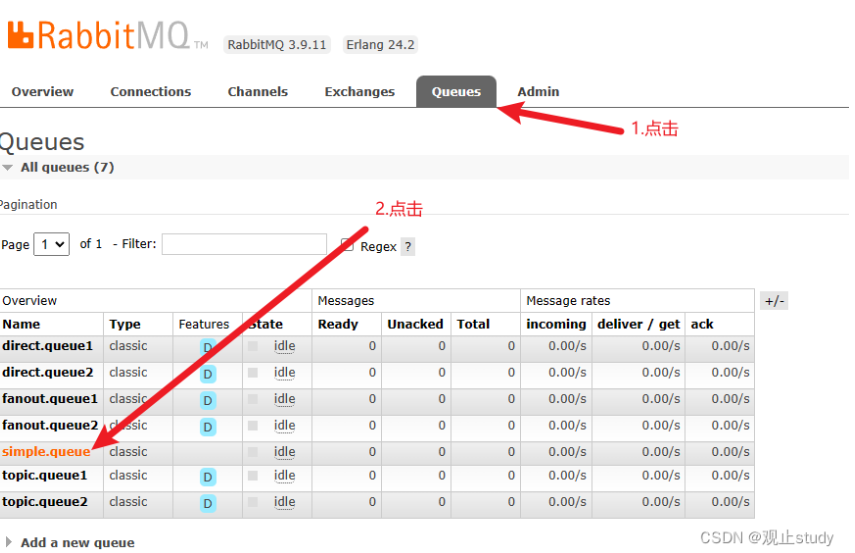Switch to the Connections tab

tap(150, 92)
